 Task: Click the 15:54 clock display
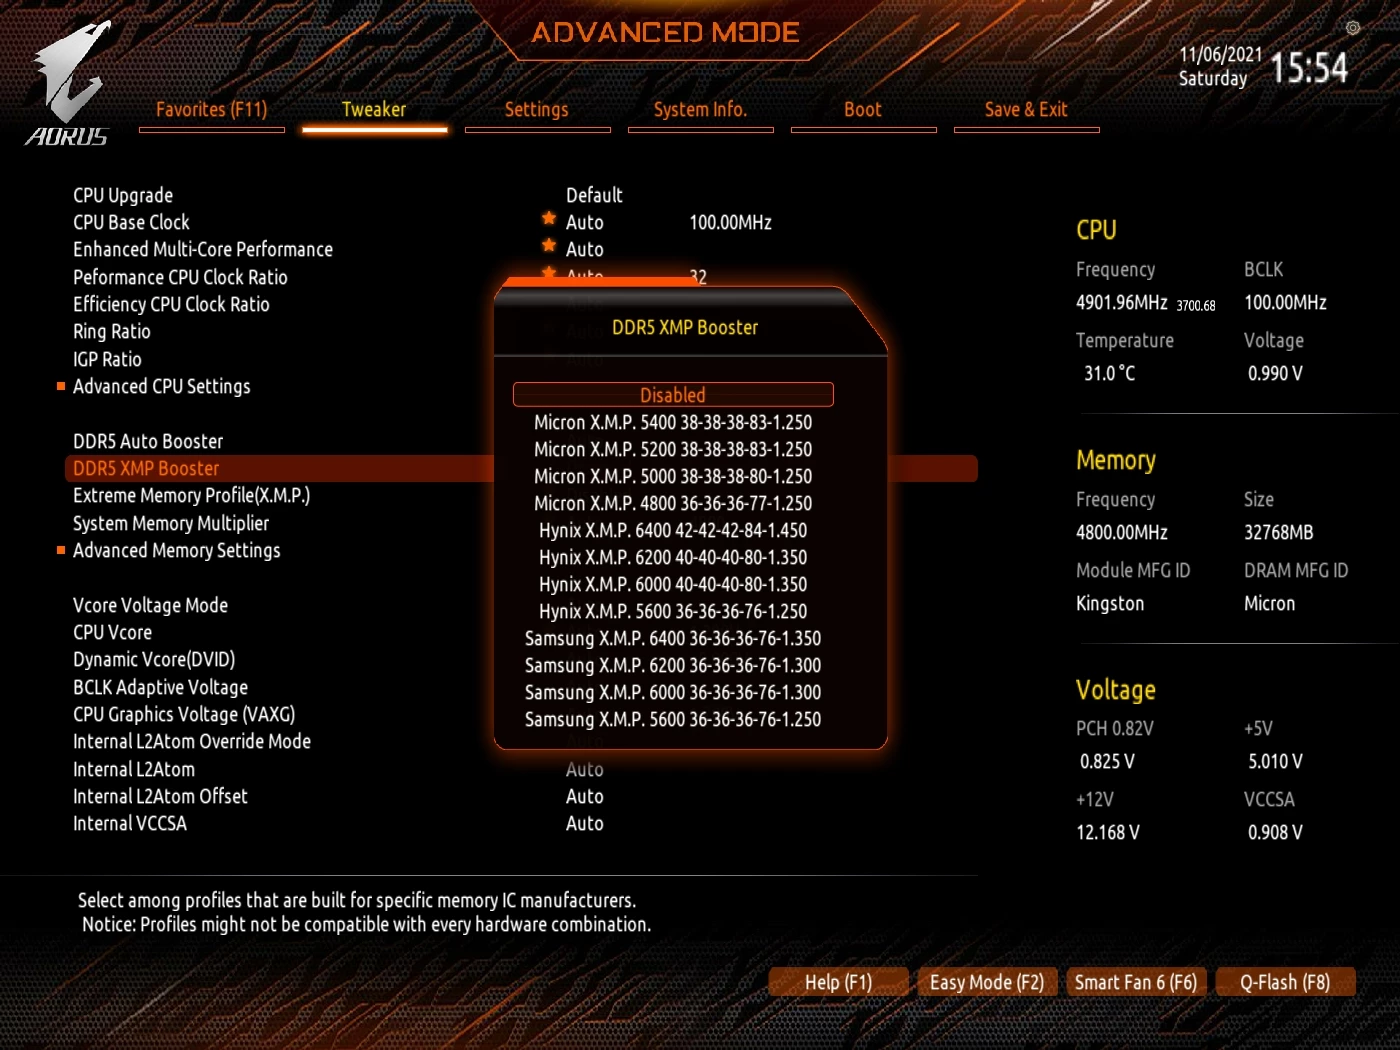[x=1309, y=68]
